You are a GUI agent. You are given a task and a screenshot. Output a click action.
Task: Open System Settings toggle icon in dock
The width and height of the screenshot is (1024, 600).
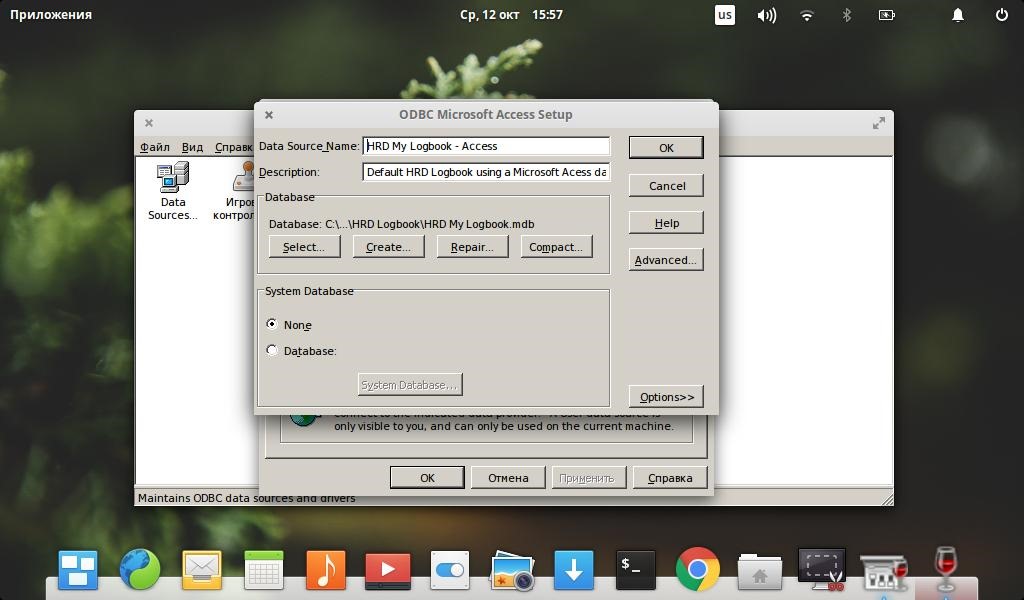point(449,569)
